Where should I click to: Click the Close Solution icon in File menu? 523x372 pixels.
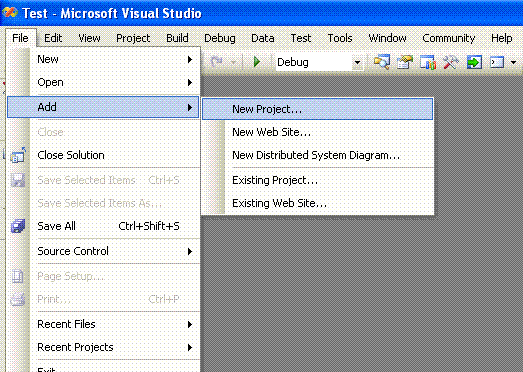18,155
